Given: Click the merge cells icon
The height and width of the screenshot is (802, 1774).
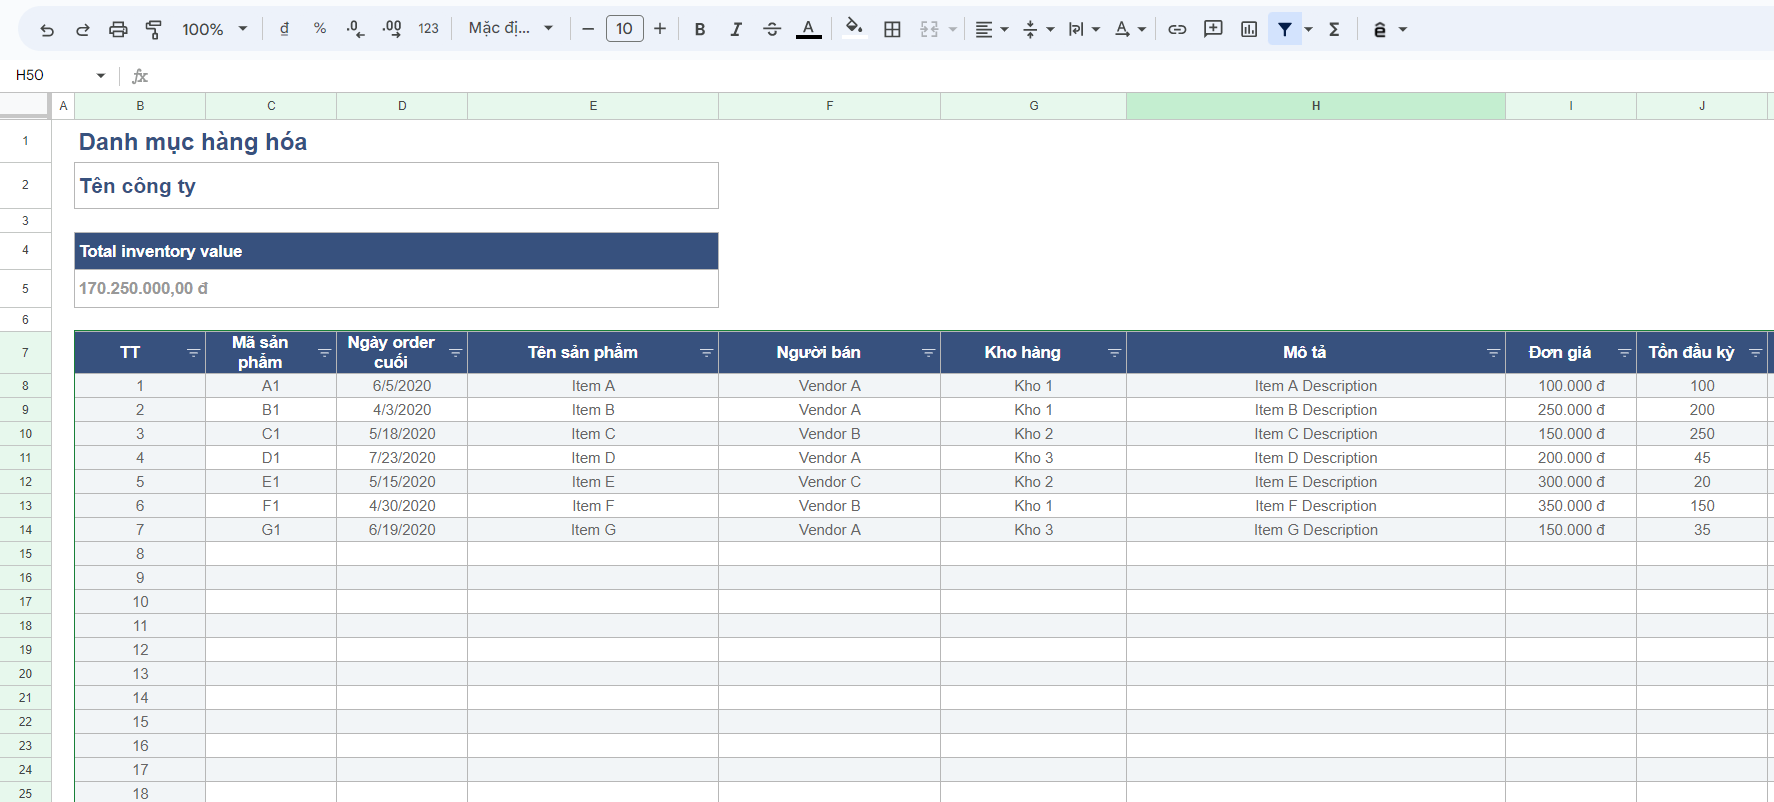Looking at the screenshot, I should click(930, 29).
